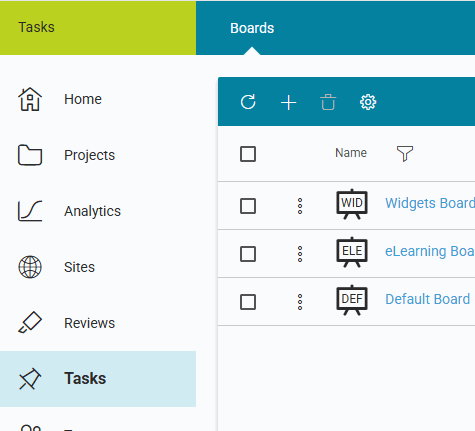This screenshot has height=431, width=475.
Task: Open the Widgets Board three-dot menu
Action: [x=300, y=206]
